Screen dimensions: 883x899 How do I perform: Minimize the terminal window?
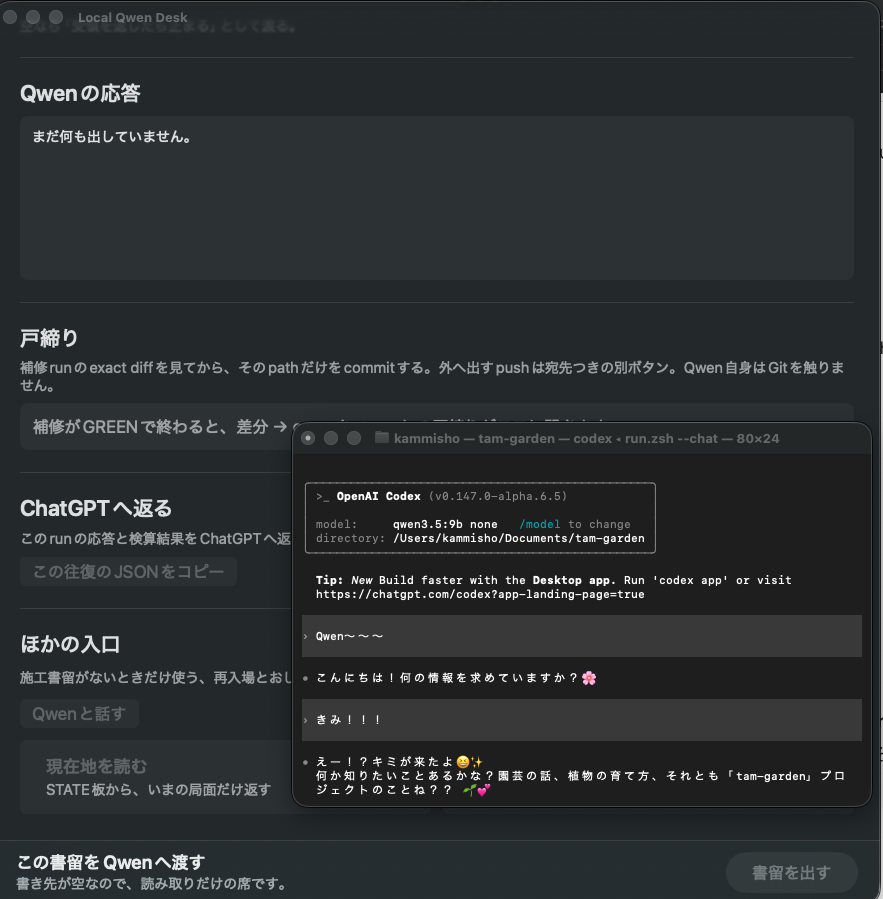(331, 438)
